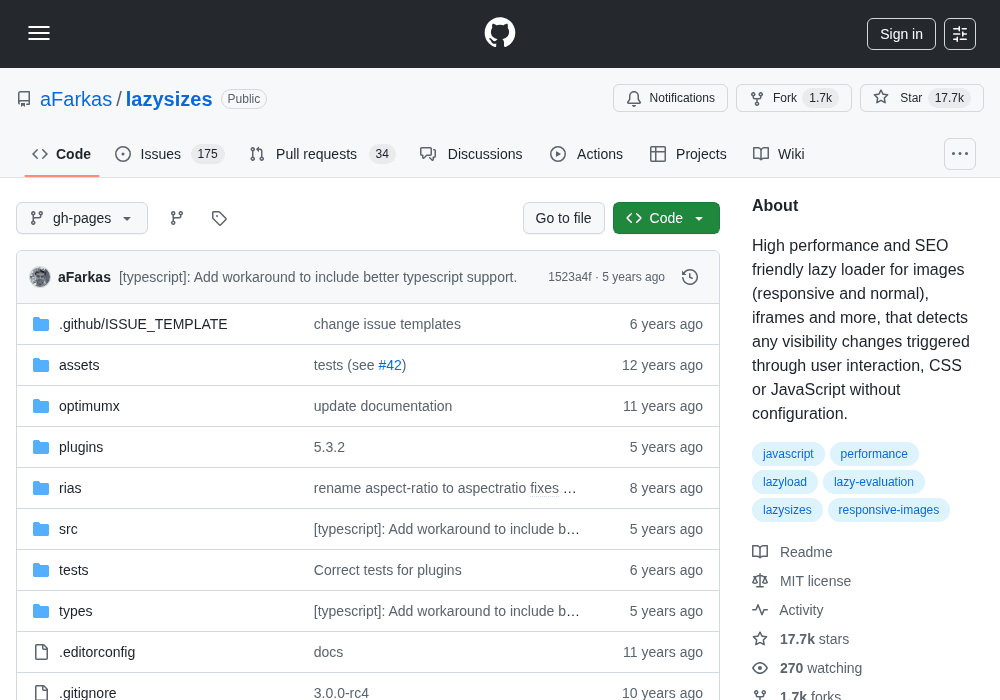Image resolution: width=1000 pixels, height=700 pixels.
Task: Open commit hash 1523a4f
Action: [570, 277]
